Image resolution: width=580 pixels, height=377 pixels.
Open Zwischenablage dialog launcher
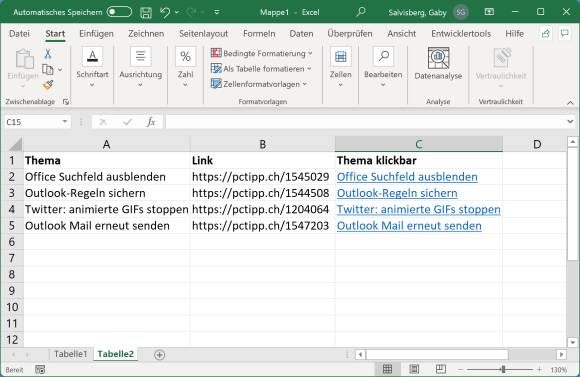tap(66, 102)
